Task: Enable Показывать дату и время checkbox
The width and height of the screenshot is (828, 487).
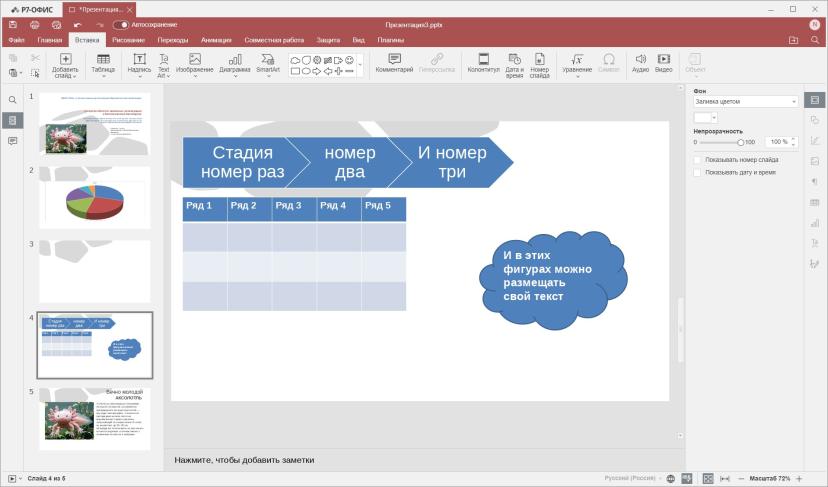Action: (x=697, y=173)
